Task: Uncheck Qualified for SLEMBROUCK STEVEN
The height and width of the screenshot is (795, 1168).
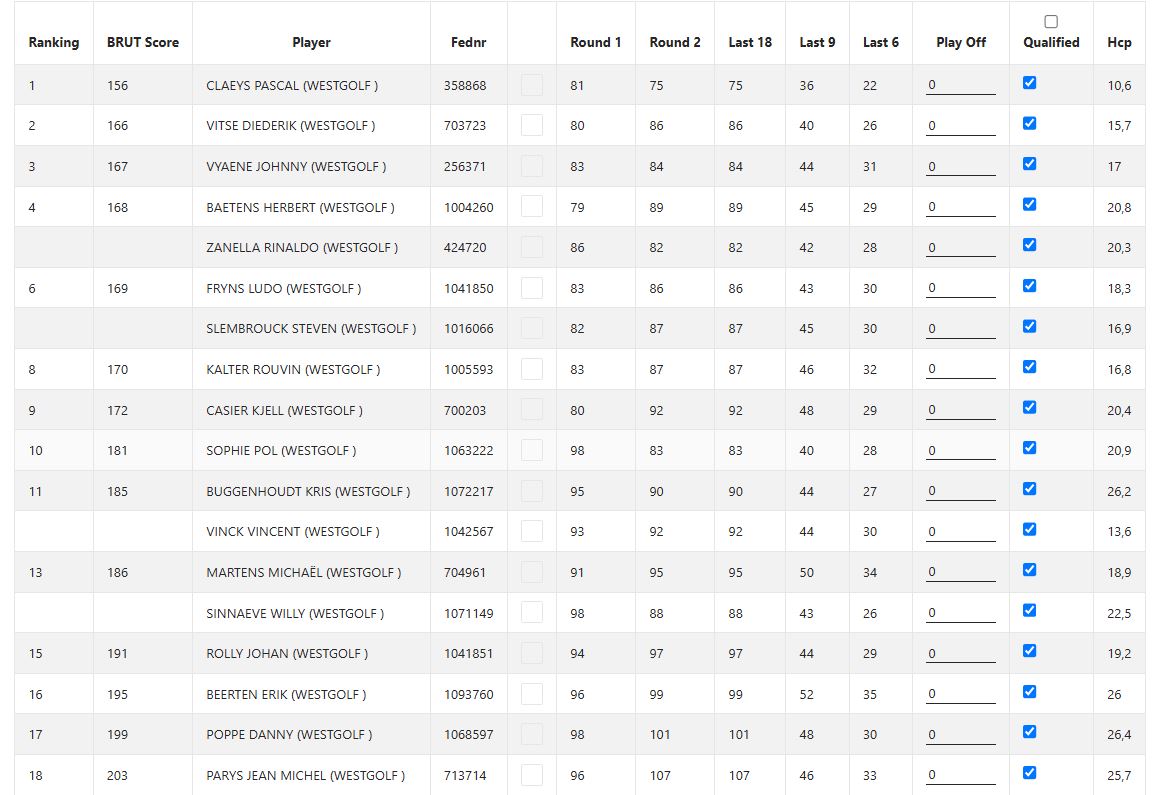Action: click(x=1029, y=326)
